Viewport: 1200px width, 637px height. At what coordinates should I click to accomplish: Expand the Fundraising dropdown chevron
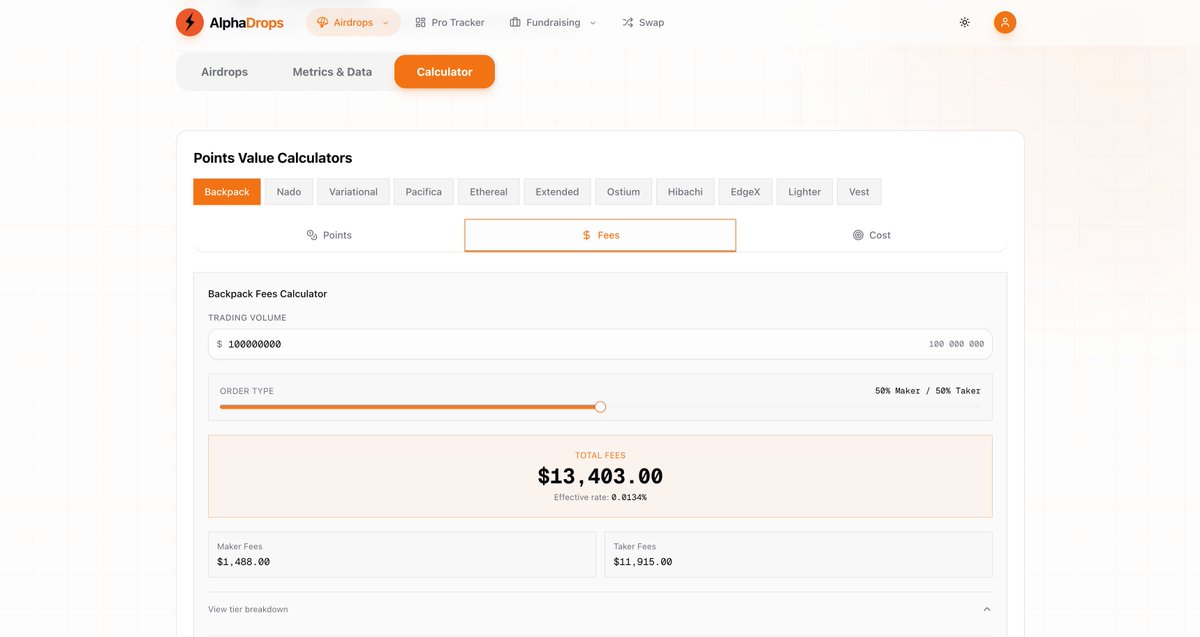pyautogui.click(x=593, y=22)
